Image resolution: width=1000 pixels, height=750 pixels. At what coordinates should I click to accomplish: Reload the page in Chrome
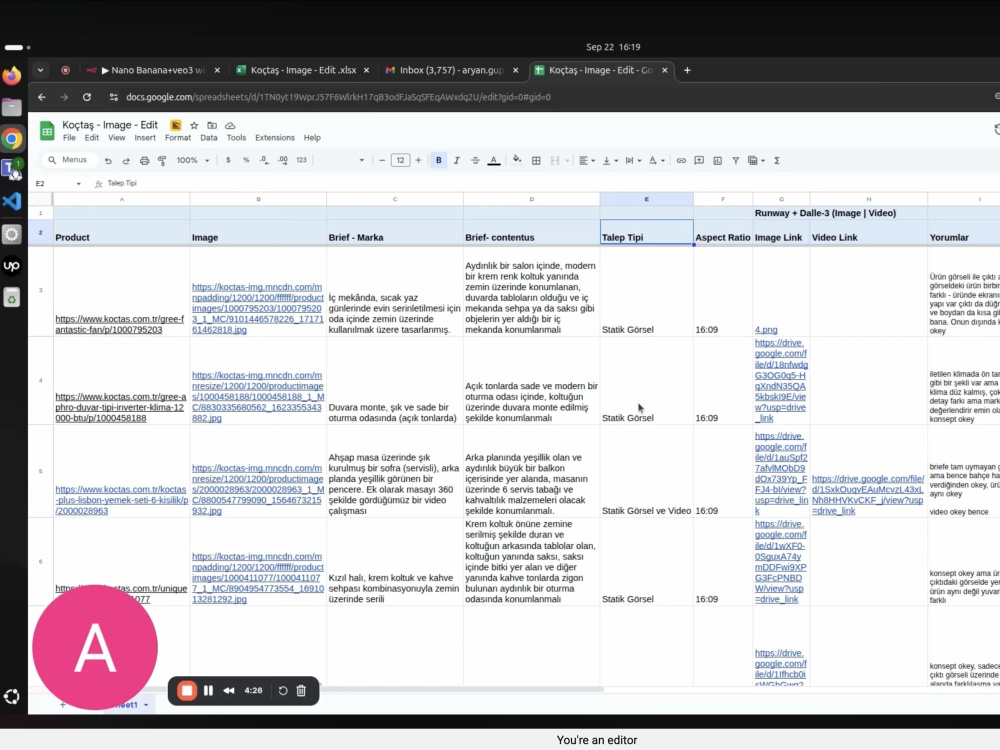tap(87, 97)
